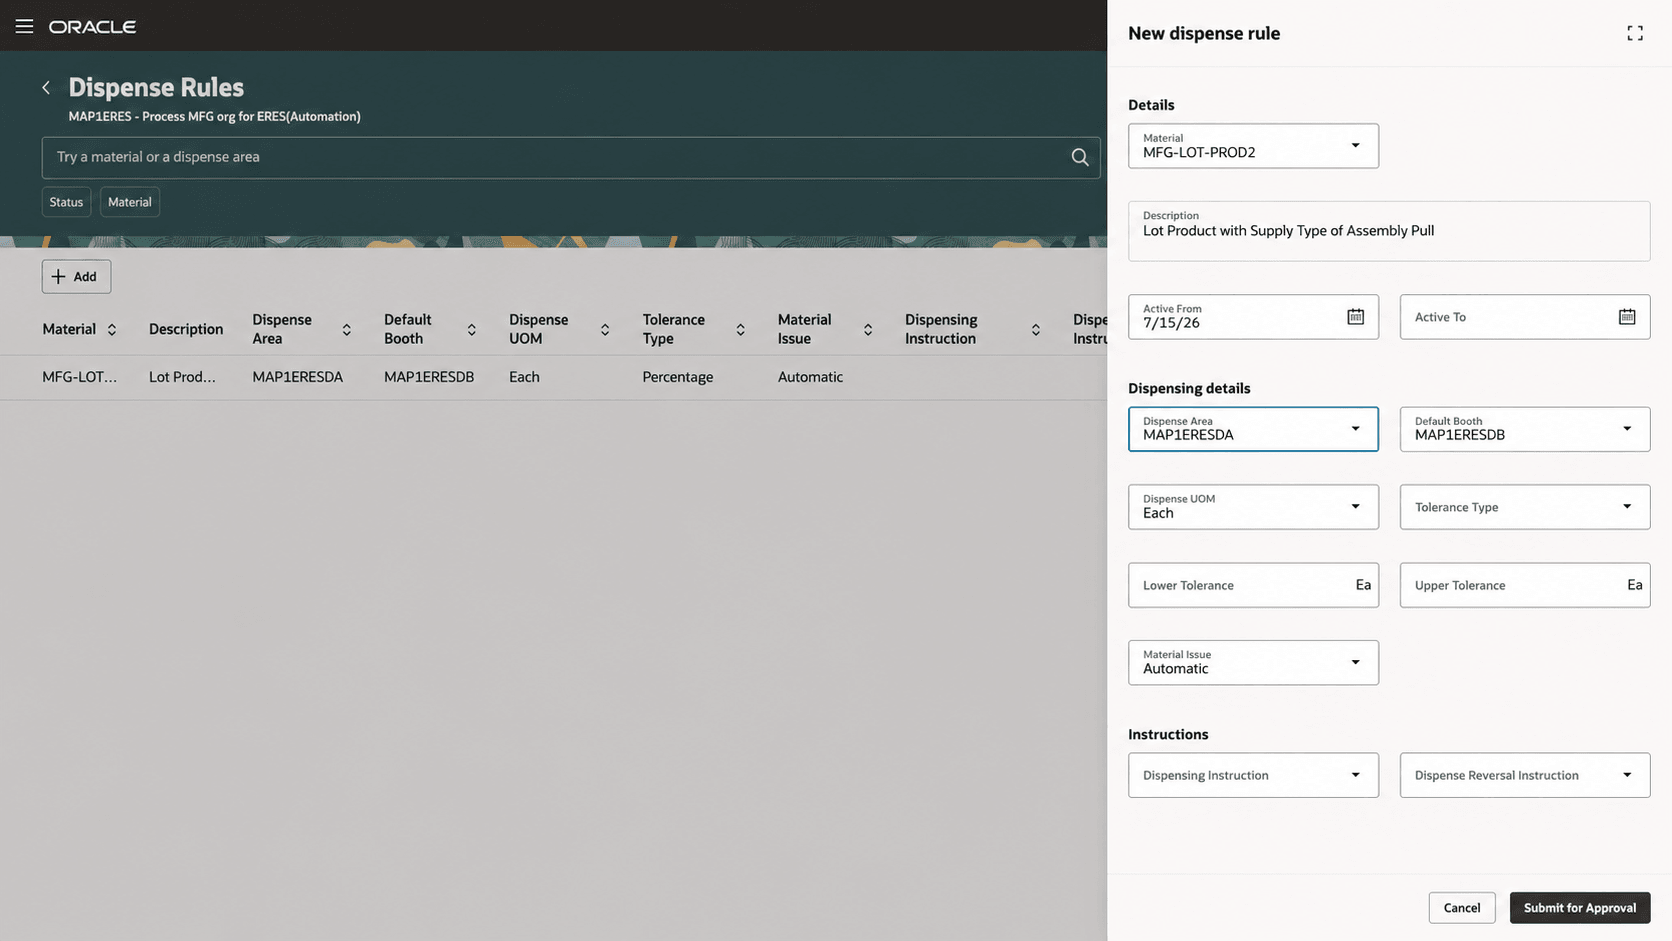Click the Upper Tolerance field

[x=1525, y=585]
